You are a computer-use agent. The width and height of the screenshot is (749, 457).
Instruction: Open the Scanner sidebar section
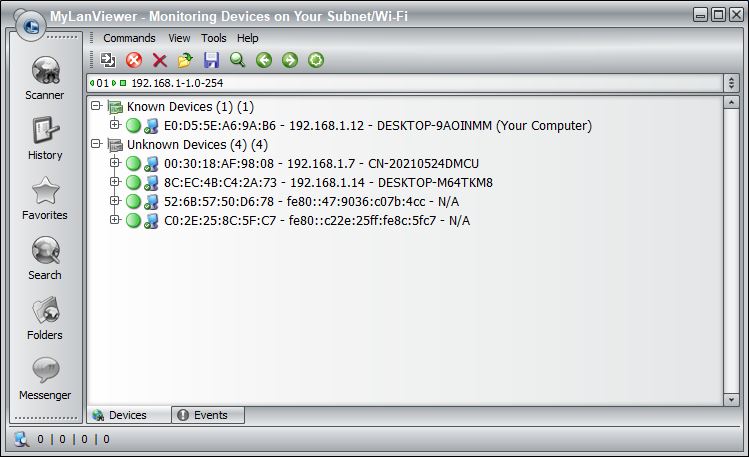pyautogui.click(x=45, y=78)
